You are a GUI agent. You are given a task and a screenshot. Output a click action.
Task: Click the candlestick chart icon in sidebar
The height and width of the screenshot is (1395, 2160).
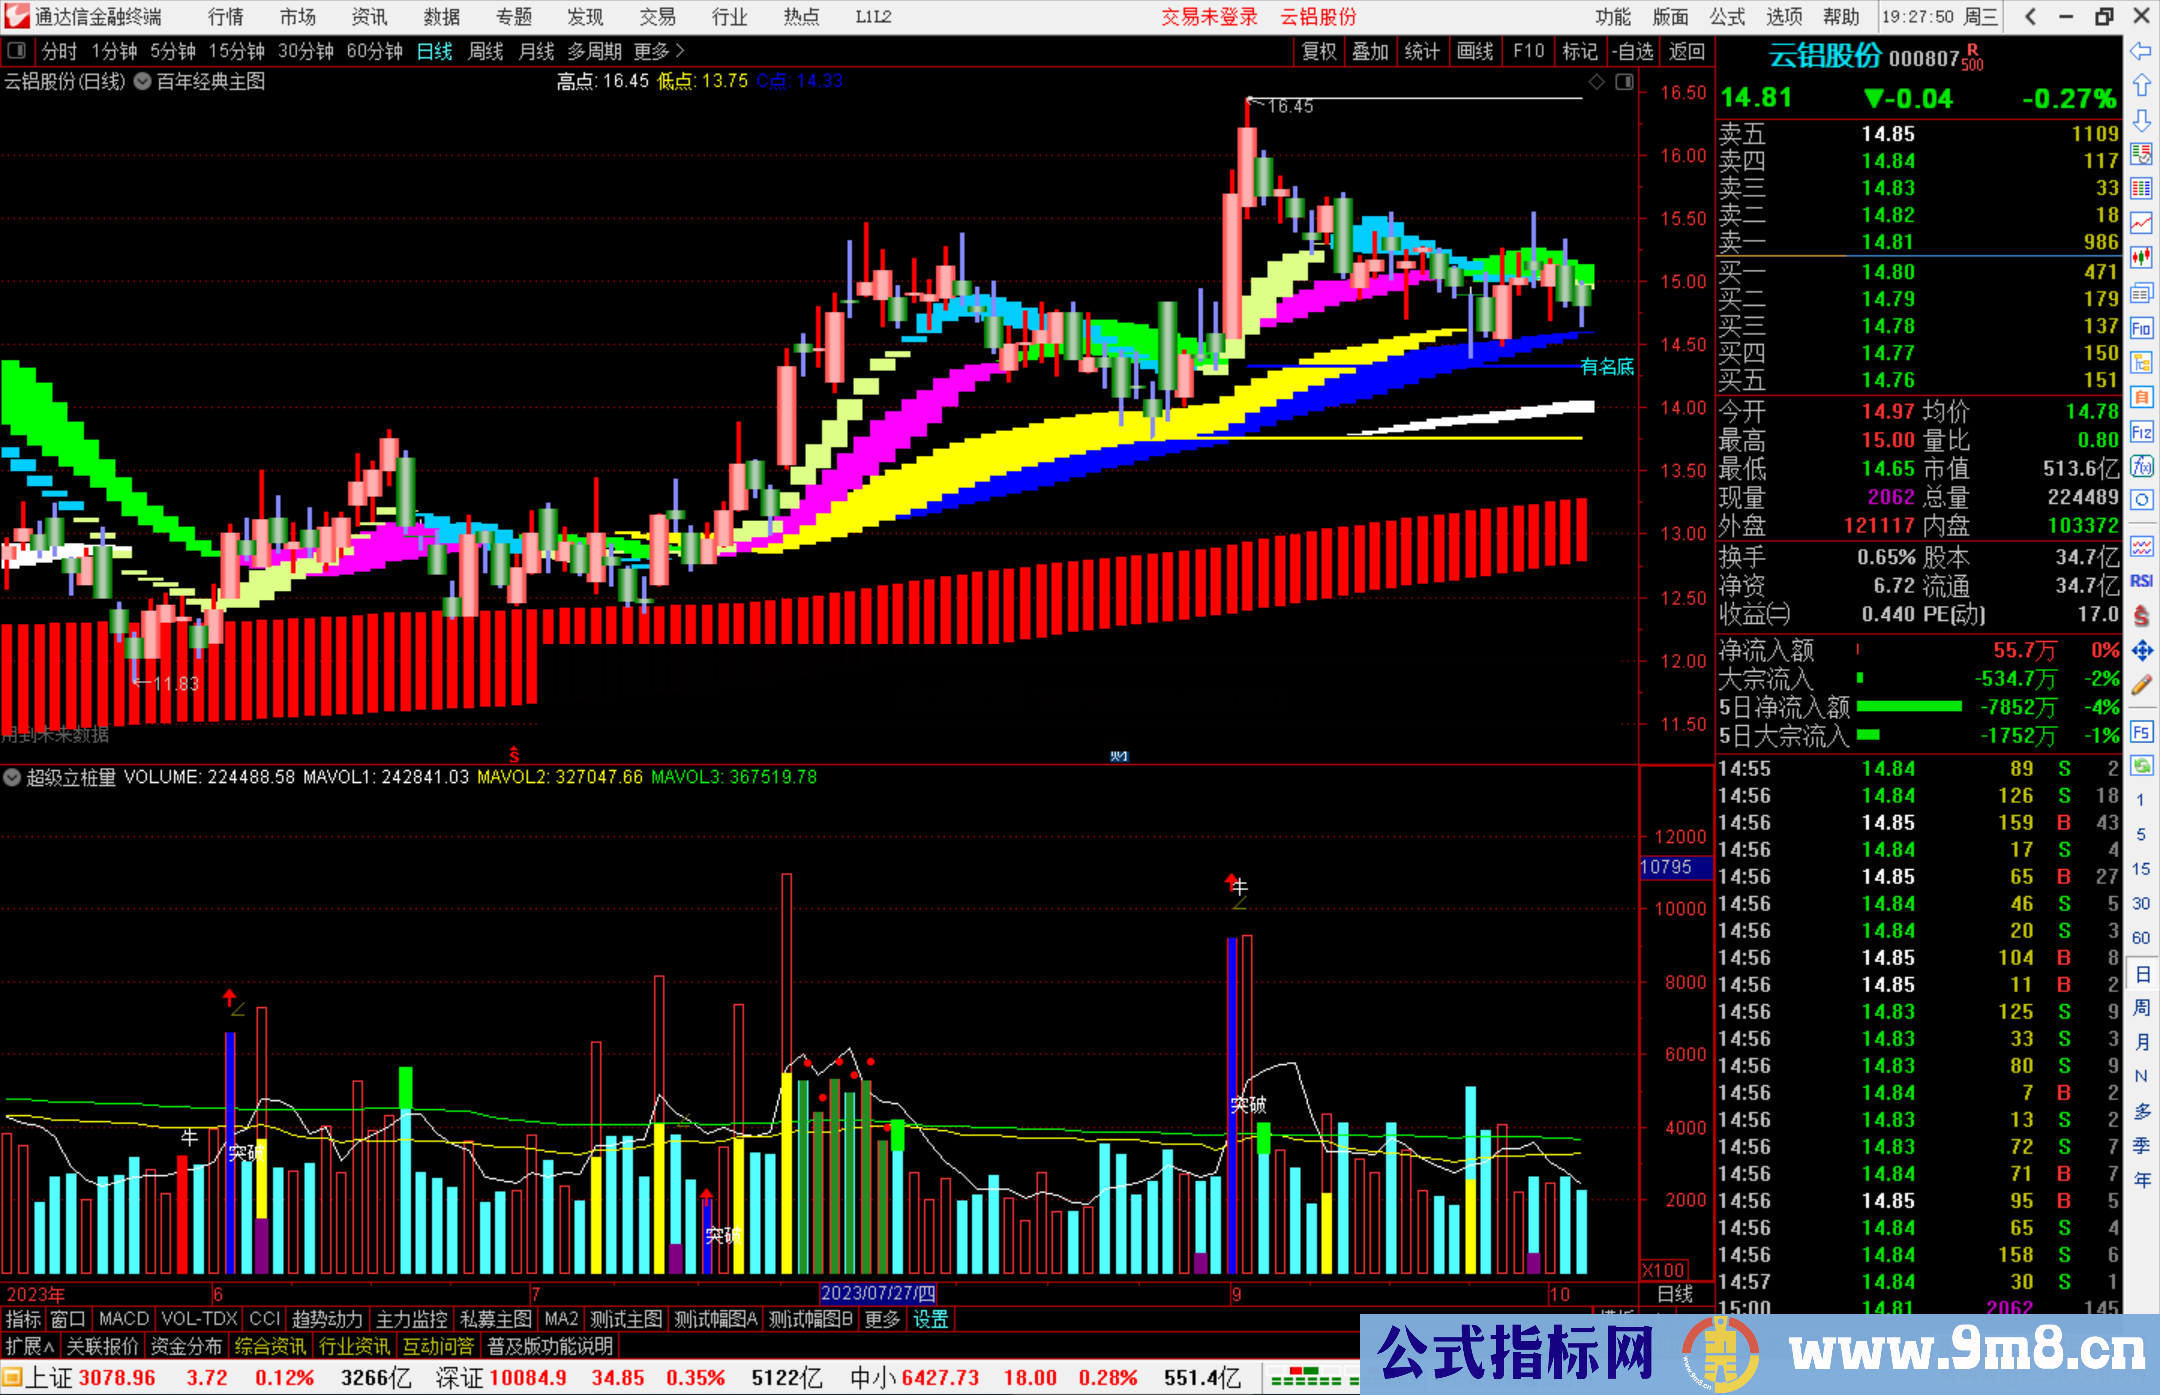point(2141,257)
